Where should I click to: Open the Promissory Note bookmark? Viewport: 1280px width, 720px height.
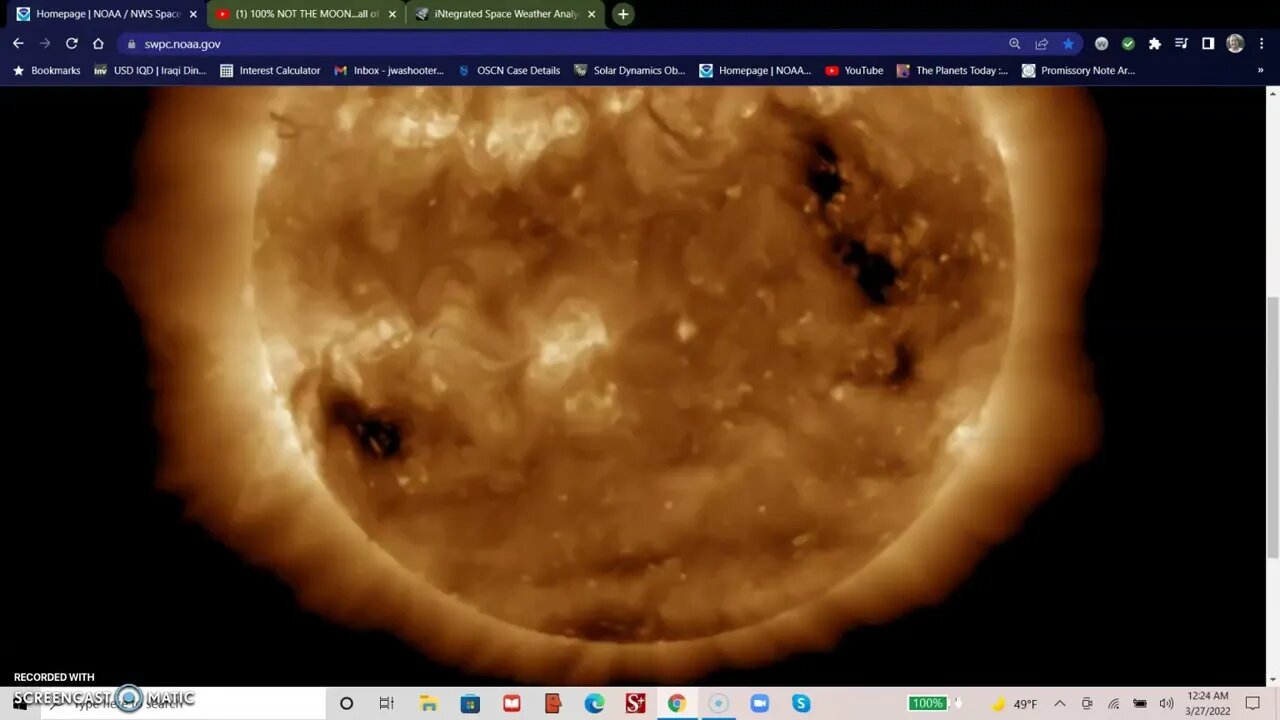tap(1078, 71)
